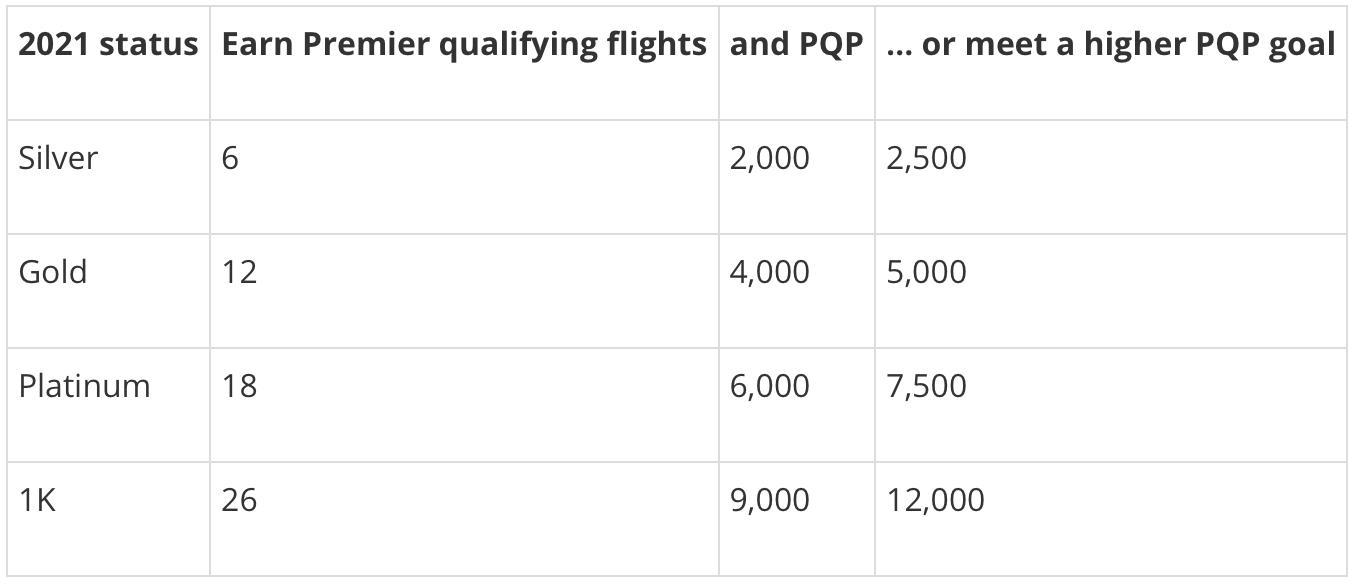This screenshot has height=582, width=1352.
Task: Click the Gold higher goal 5,000
Action: click(x=926, y=272)
